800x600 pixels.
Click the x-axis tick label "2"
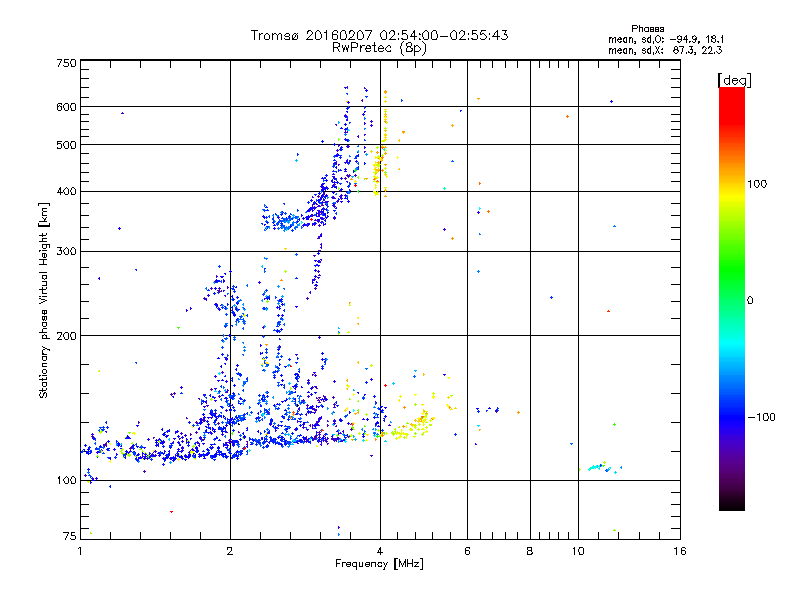[x=230, y=551]
